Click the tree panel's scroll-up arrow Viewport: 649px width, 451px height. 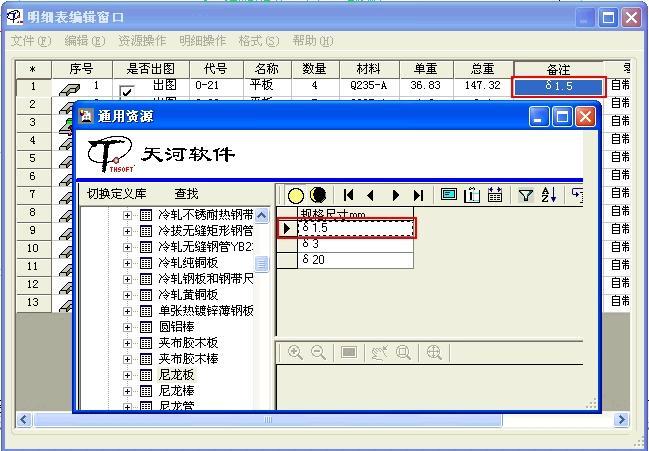[262, 216]
